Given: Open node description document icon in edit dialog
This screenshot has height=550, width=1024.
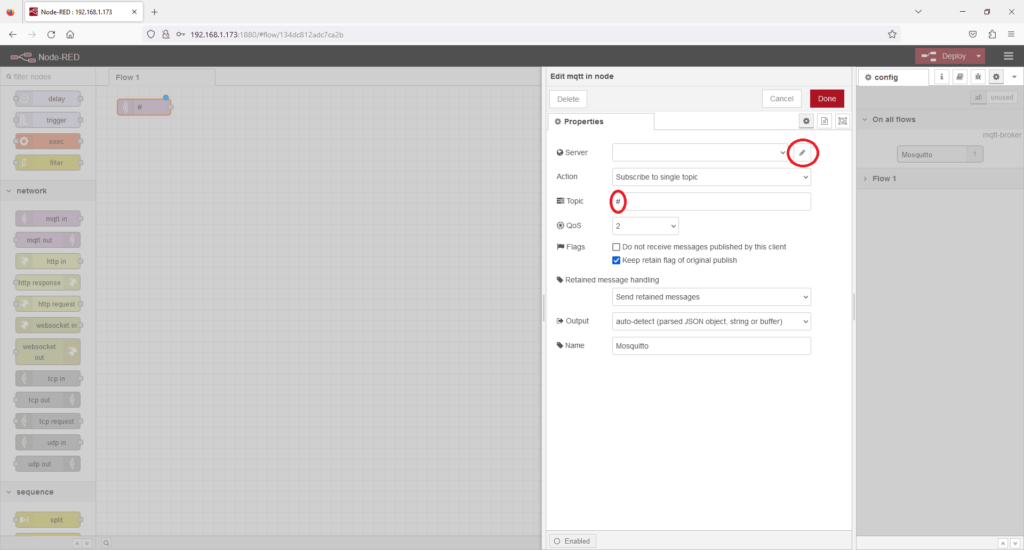Looking at the screenshot, I should 824,121.
